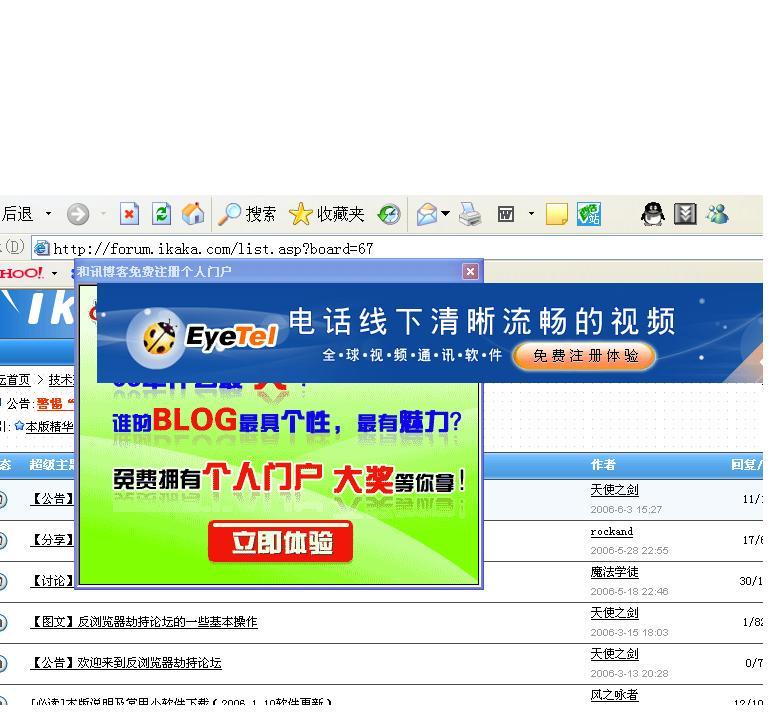Click the Mail envelope icon
The image size is (770, 721).
[427, 215]
